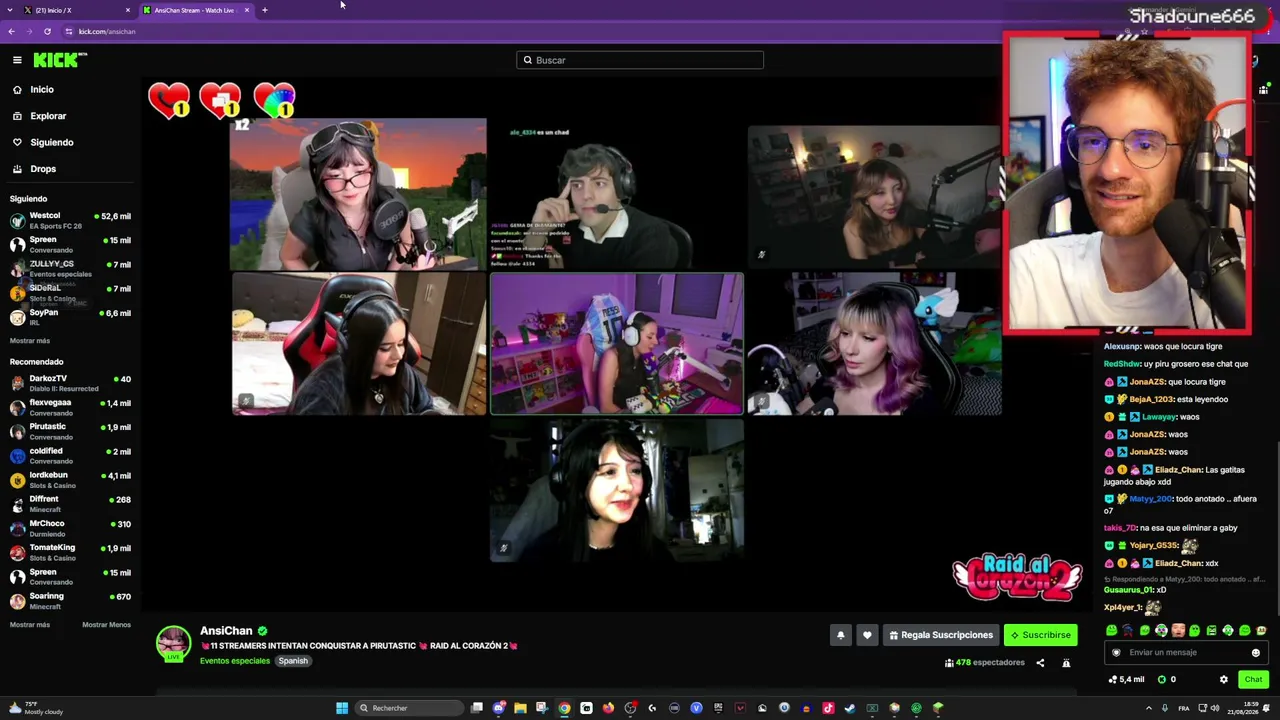Click the phone heart overlay badge
This screenshot has height=720, width=1280.
coord(169,101)
